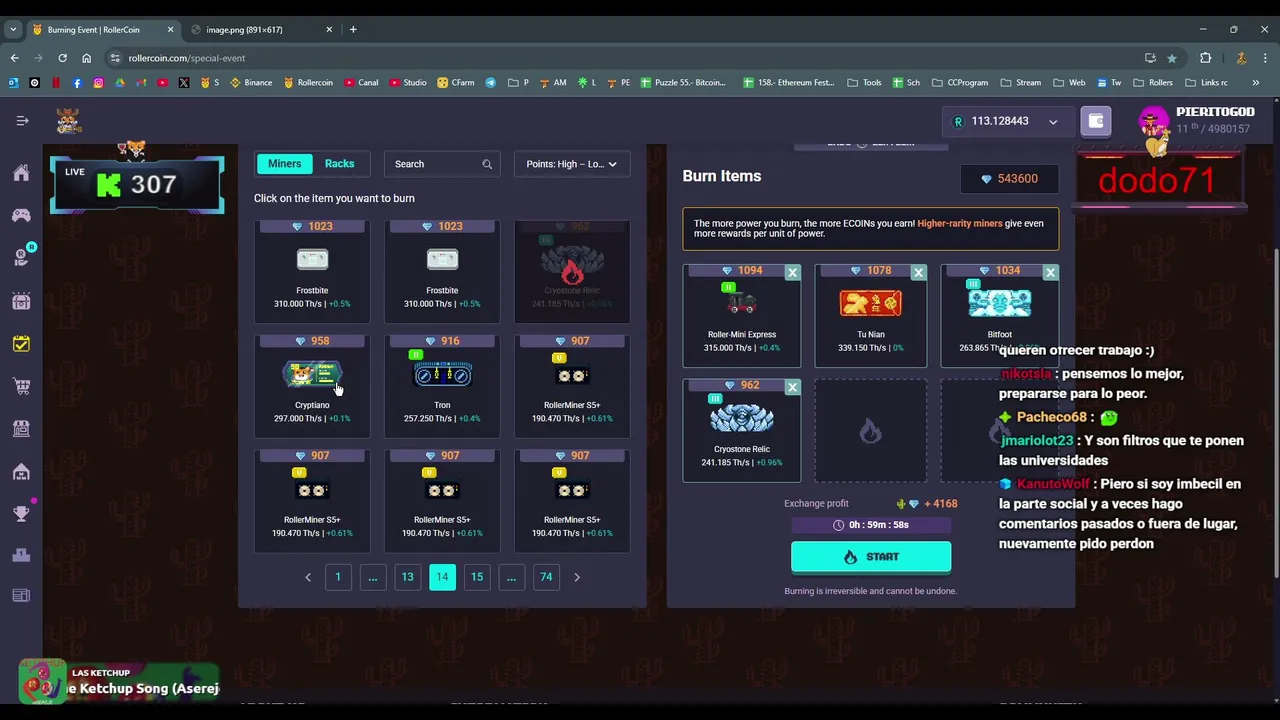Open the browser home button
This screenshot has width=1280, height=720.
coord(86,58)
